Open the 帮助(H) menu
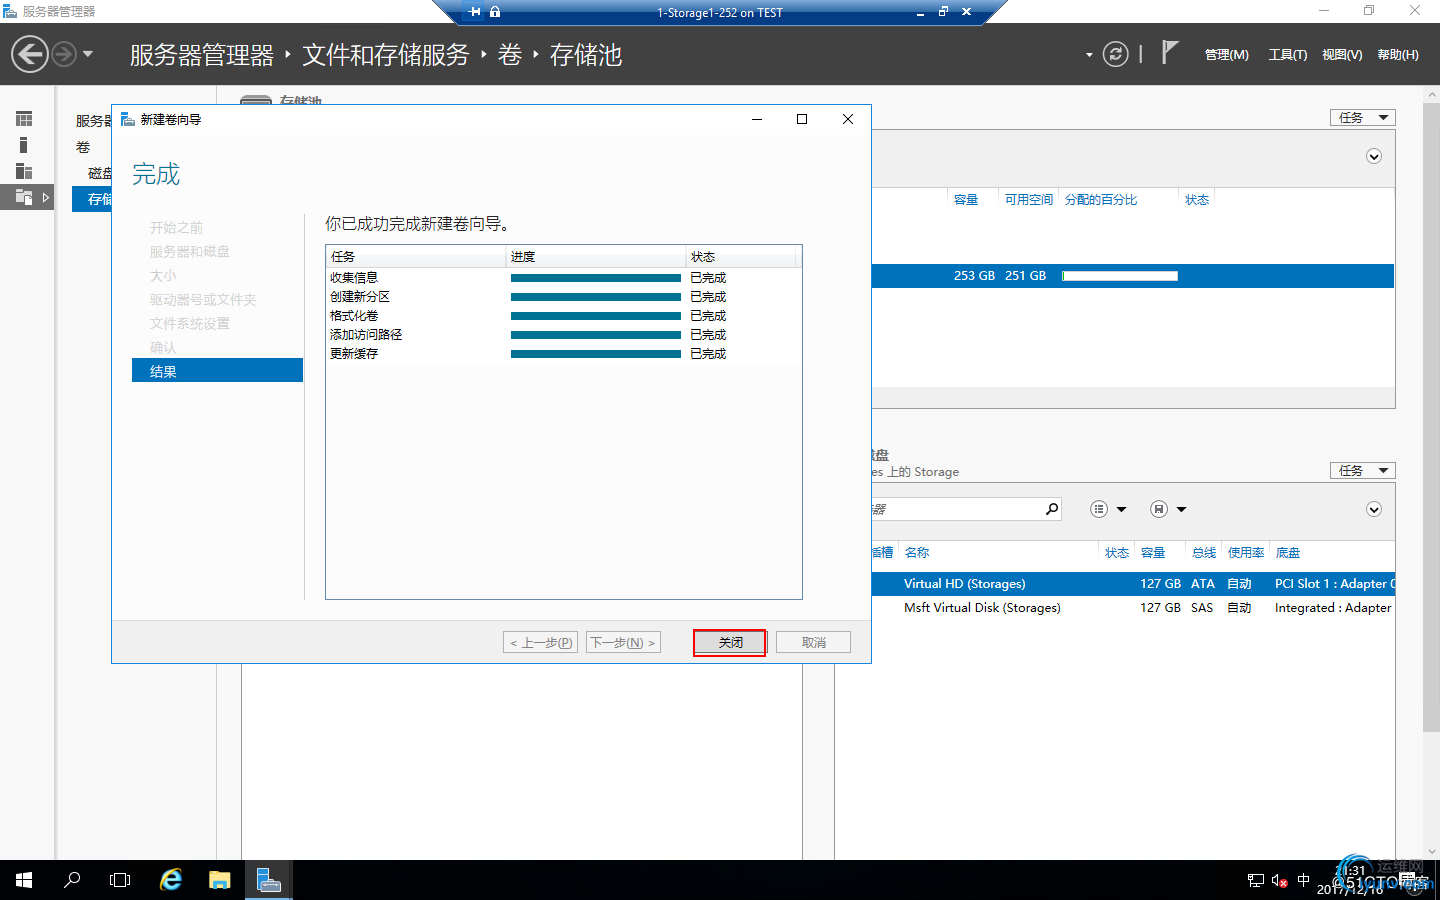This screenshot has width=1440, height=900. 1398,55
